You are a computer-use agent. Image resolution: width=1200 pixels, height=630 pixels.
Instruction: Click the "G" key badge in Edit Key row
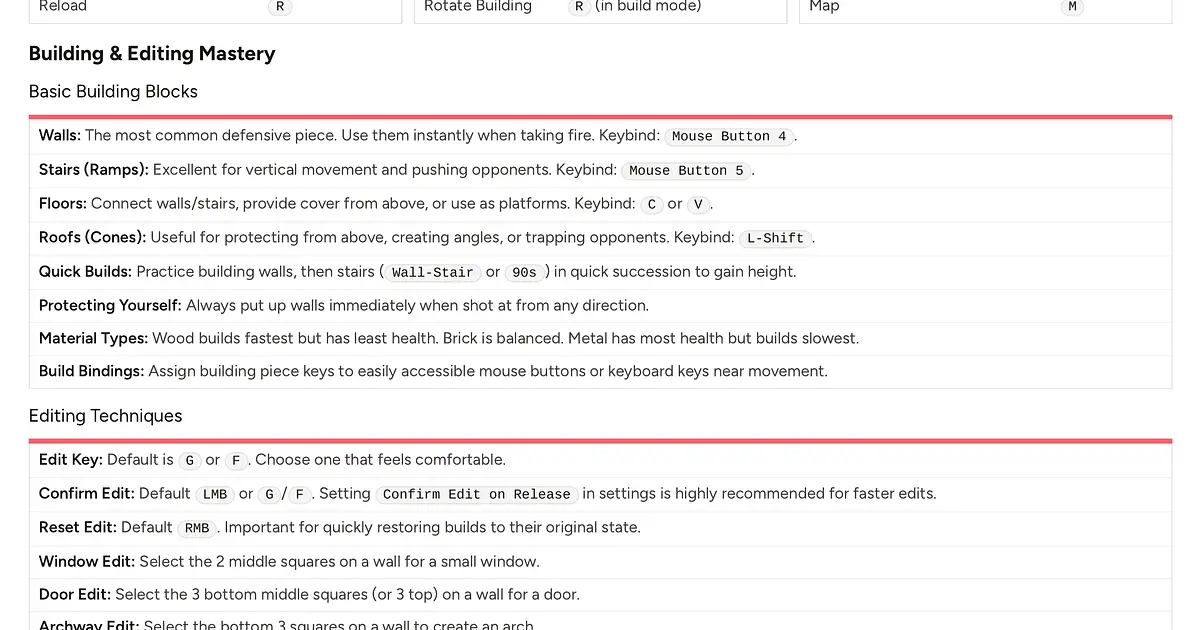190,460
